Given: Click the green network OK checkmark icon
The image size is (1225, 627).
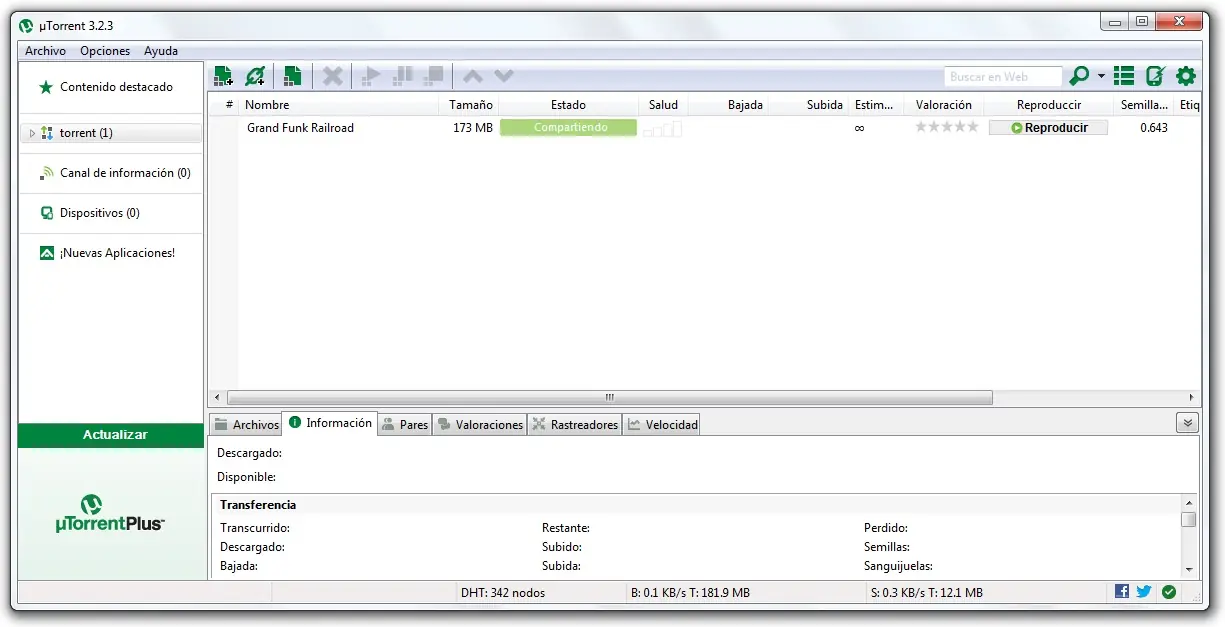Looking at the screenshot, I should pyautogui.click(x=1169, y=592).
